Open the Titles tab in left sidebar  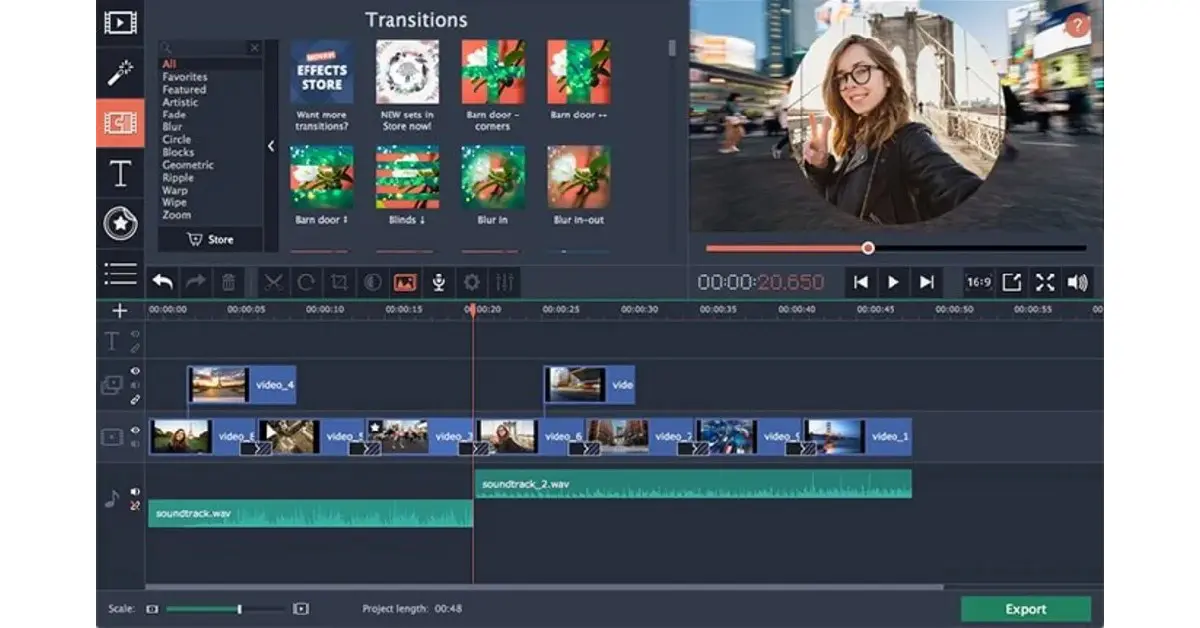coord(120,174)
